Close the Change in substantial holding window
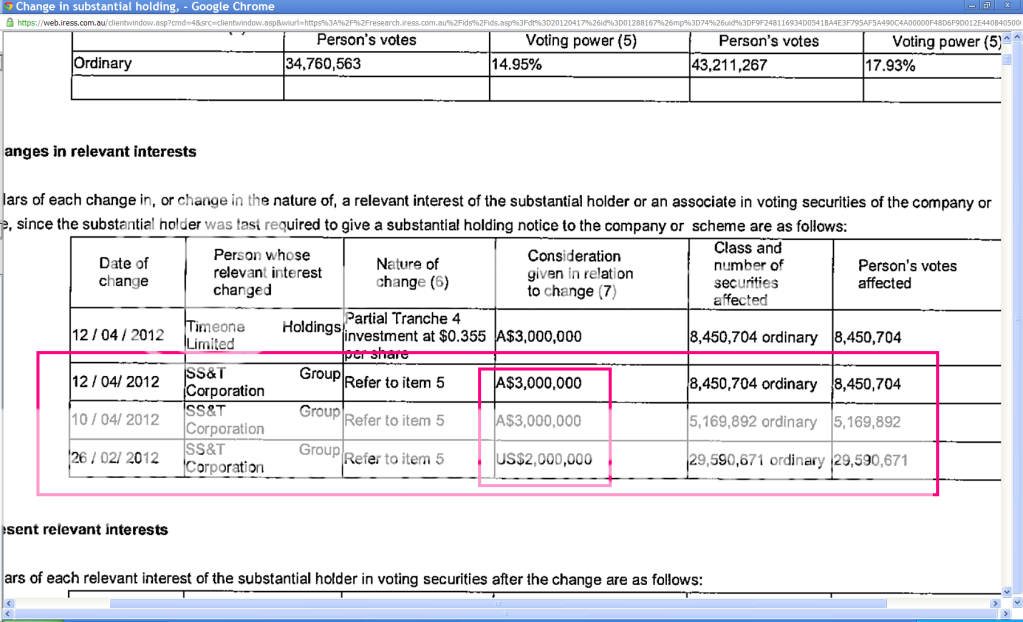 click(x=1008, y=5)
